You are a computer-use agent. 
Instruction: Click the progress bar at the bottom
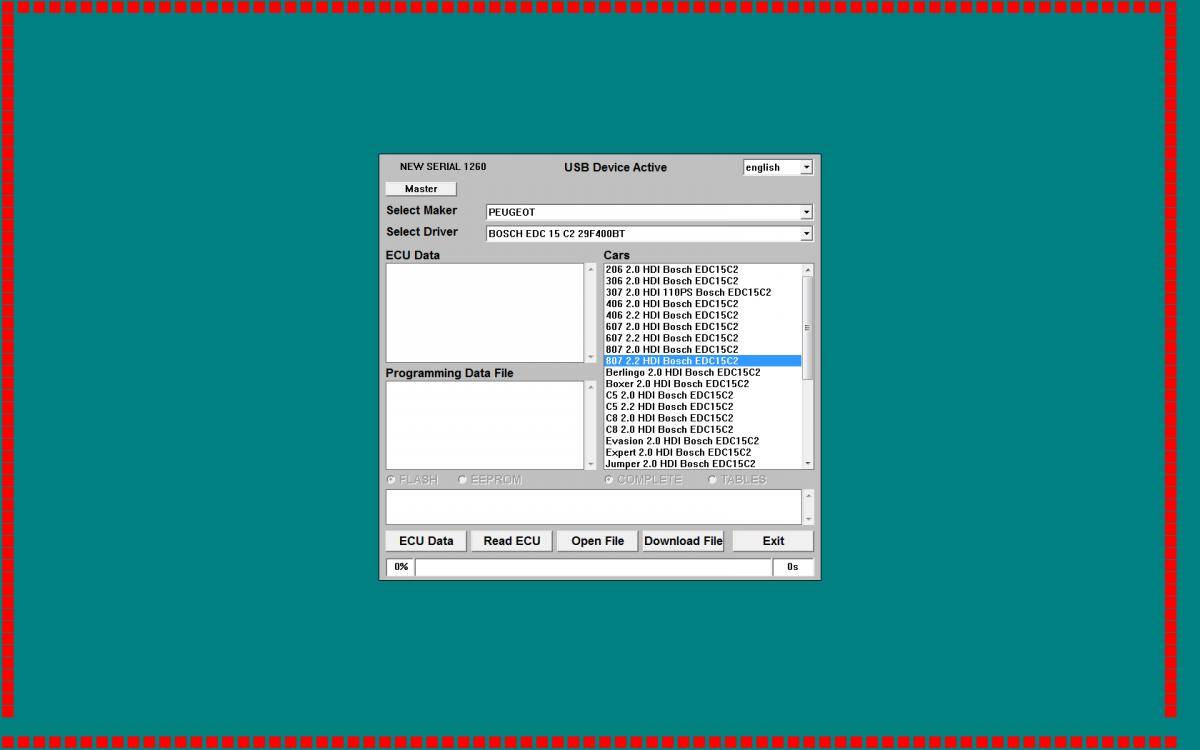pos(593,567)
